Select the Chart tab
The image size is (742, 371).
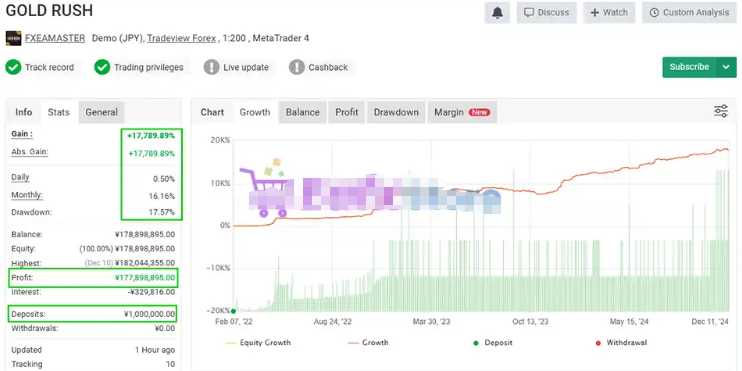click(x=212, y=112)
